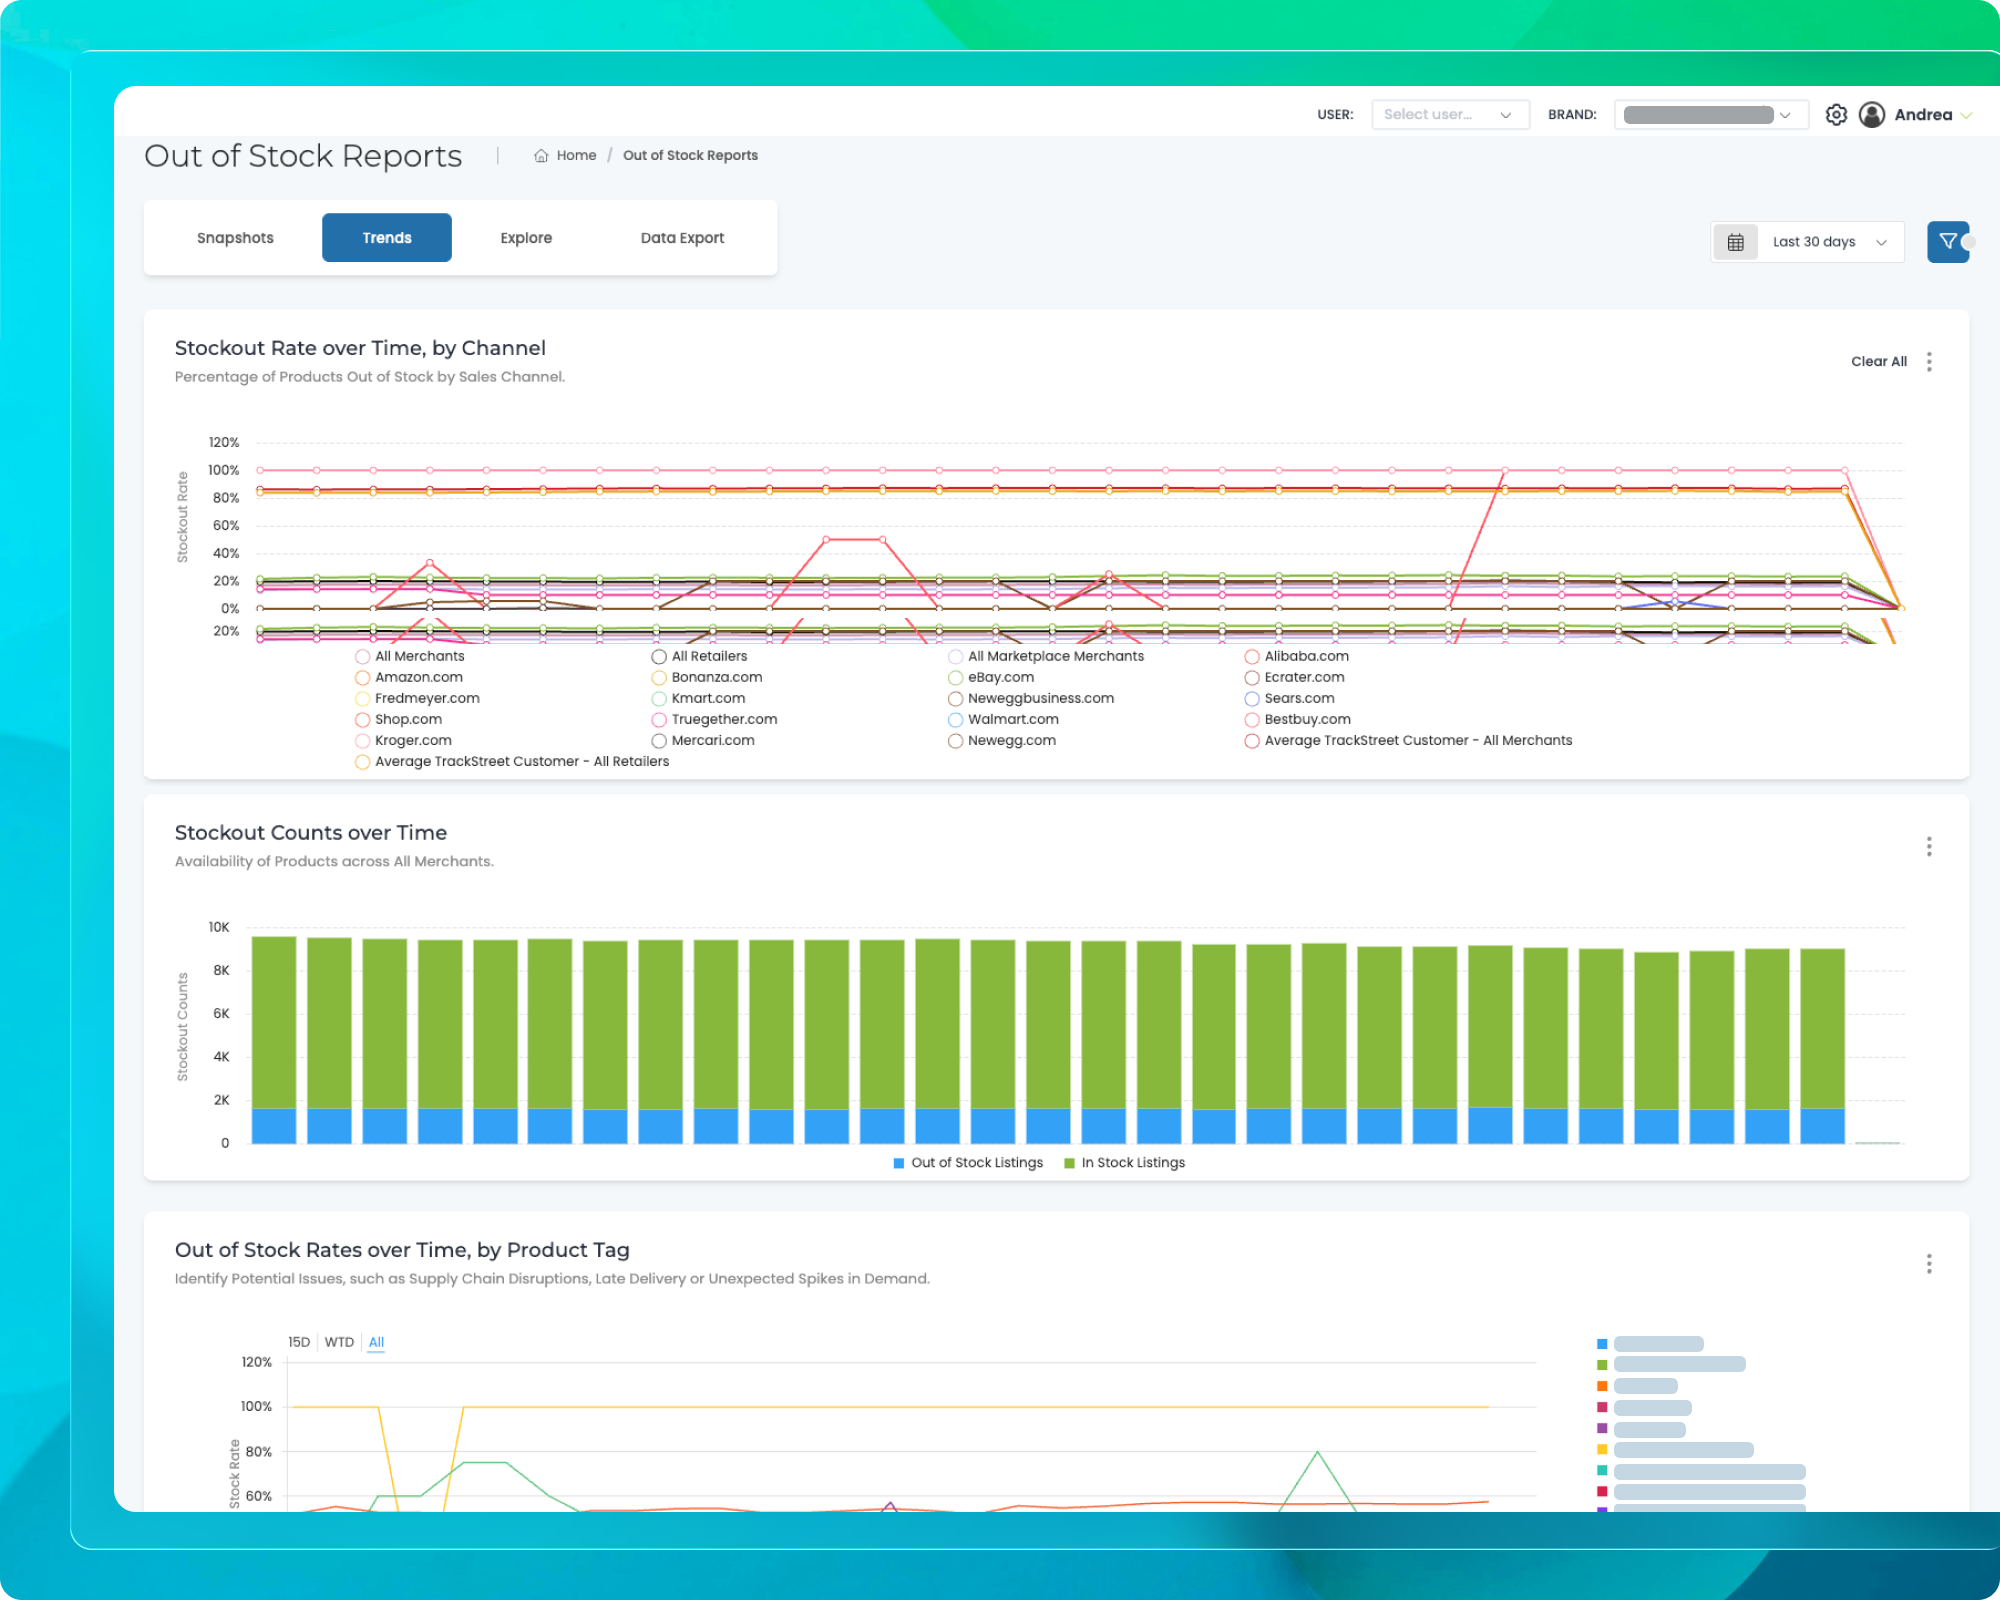
Task: Click the Andrea user avatar icon
Action: click(1872, 115)
